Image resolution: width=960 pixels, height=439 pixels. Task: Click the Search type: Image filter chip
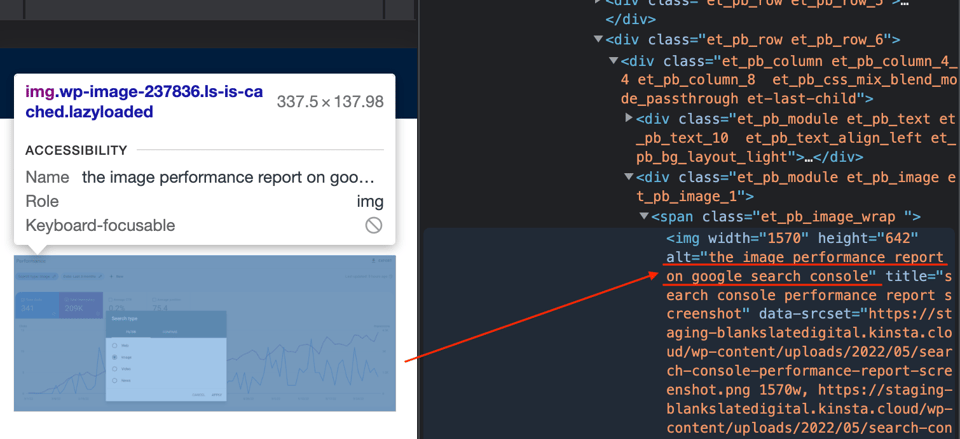[37, 276]
